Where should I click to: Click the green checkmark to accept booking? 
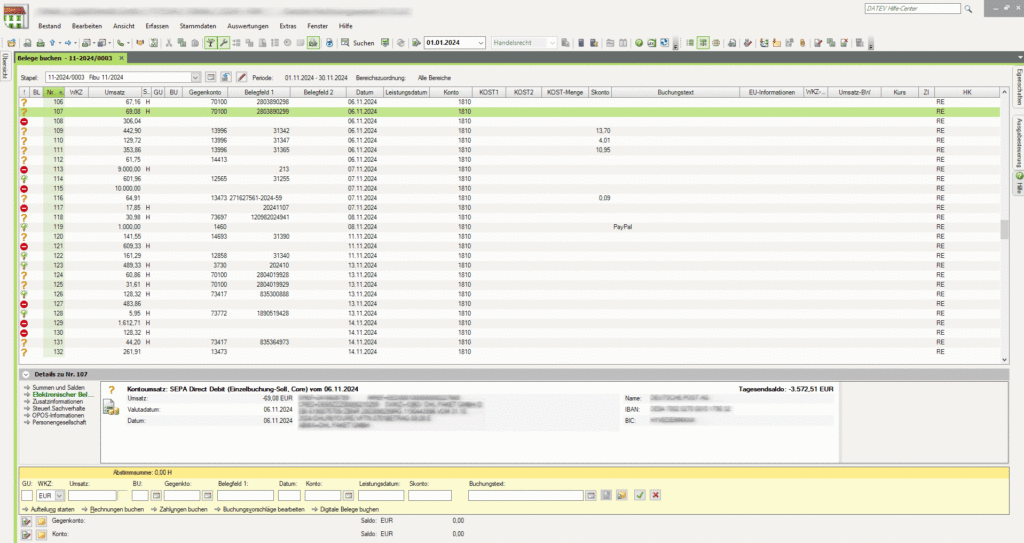point(639,495)
